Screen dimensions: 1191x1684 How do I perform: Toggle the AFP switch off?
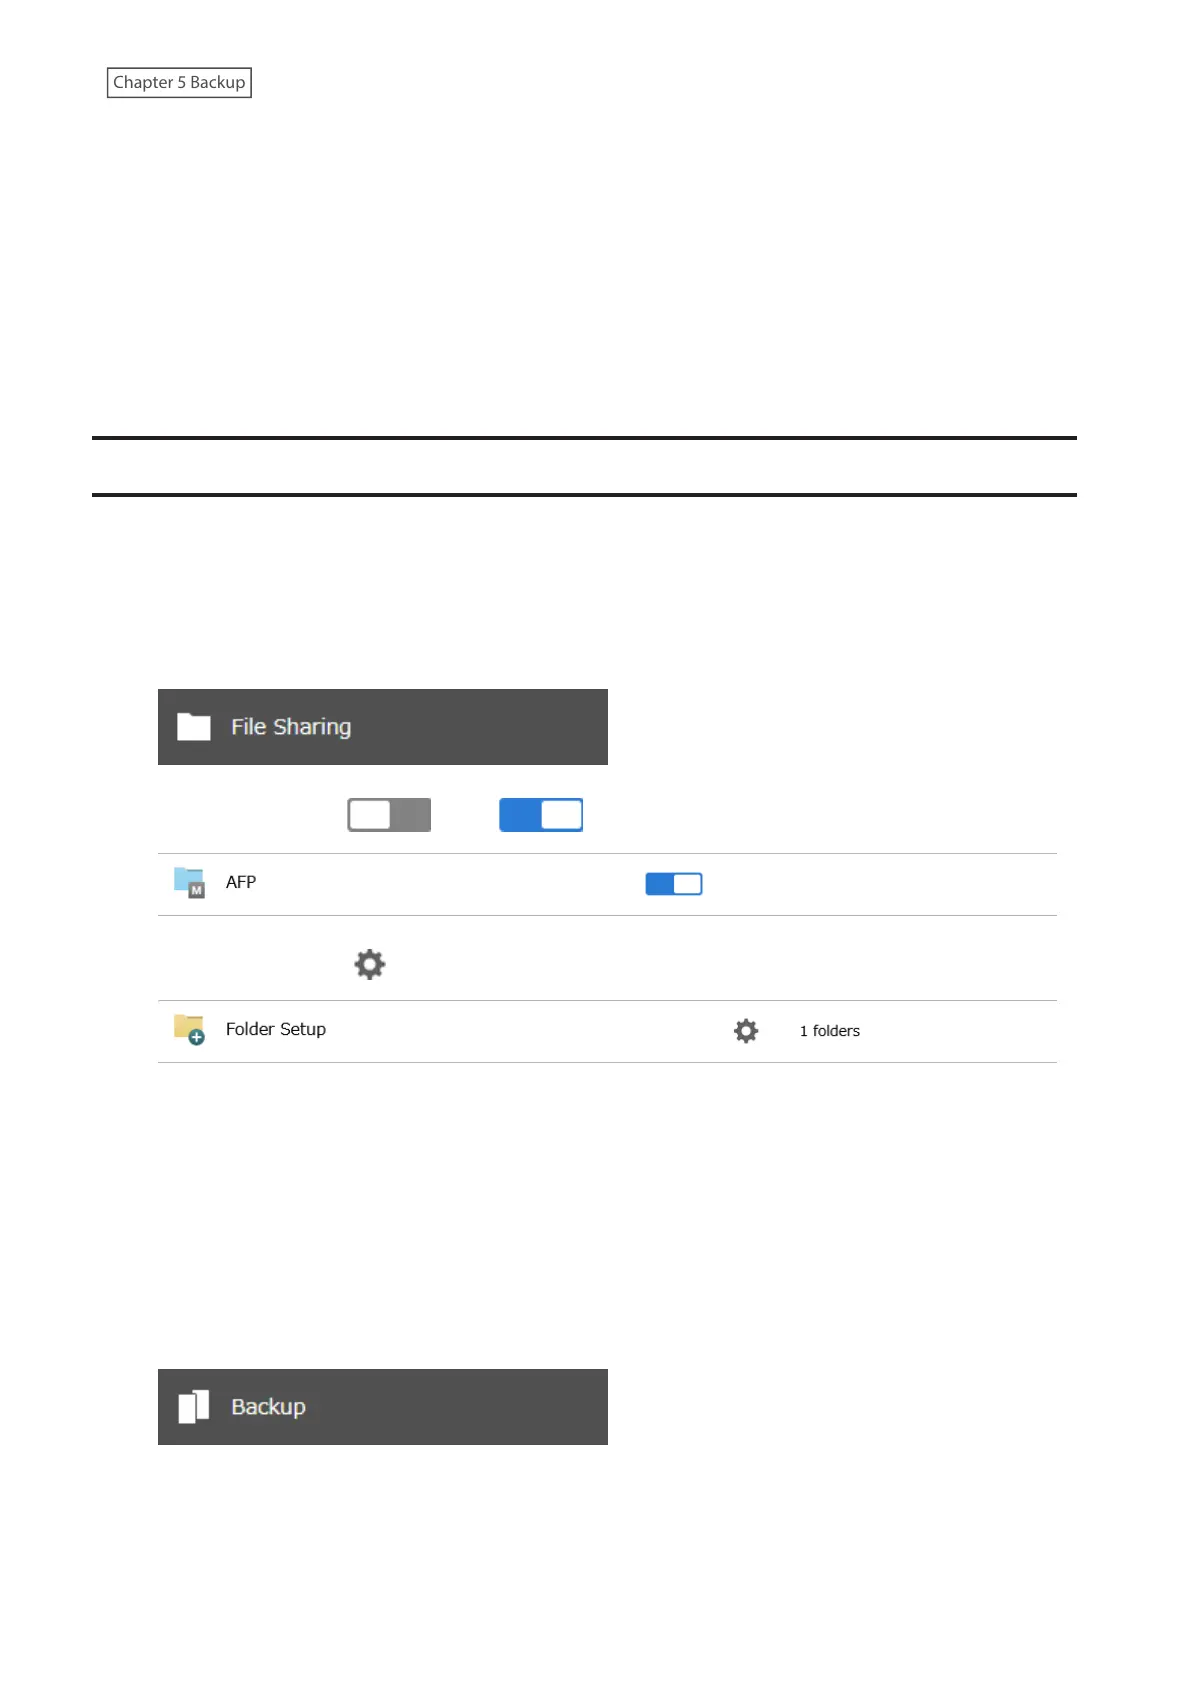(674, 884)
